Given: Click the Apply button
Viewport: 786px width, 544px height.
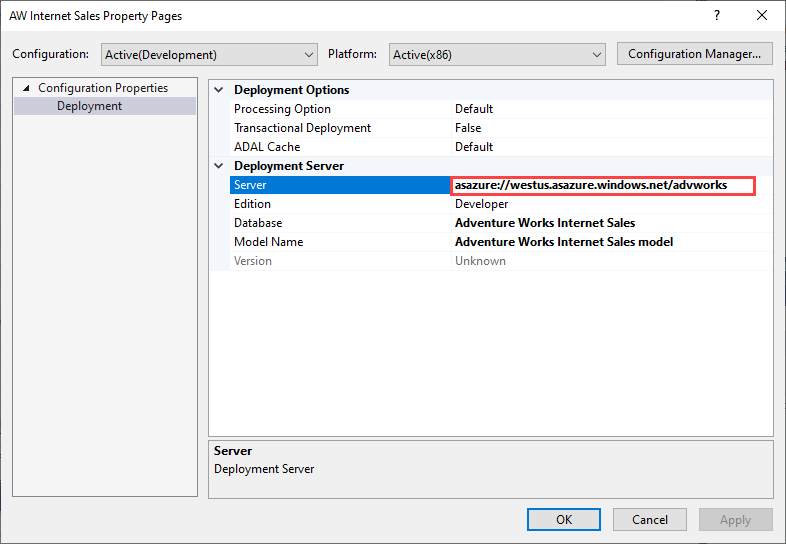Looking at the screenshot, I should click(x=735, y=519).
